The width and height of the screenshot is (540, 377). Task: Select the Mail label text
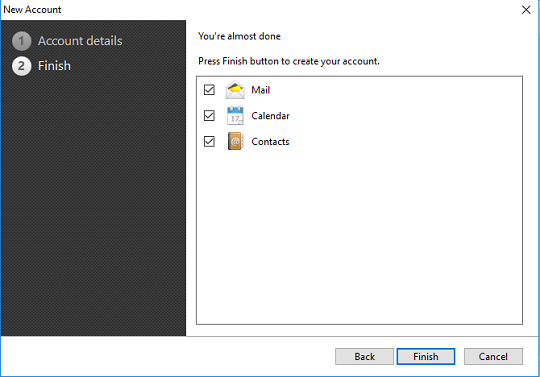coord(260,90)
